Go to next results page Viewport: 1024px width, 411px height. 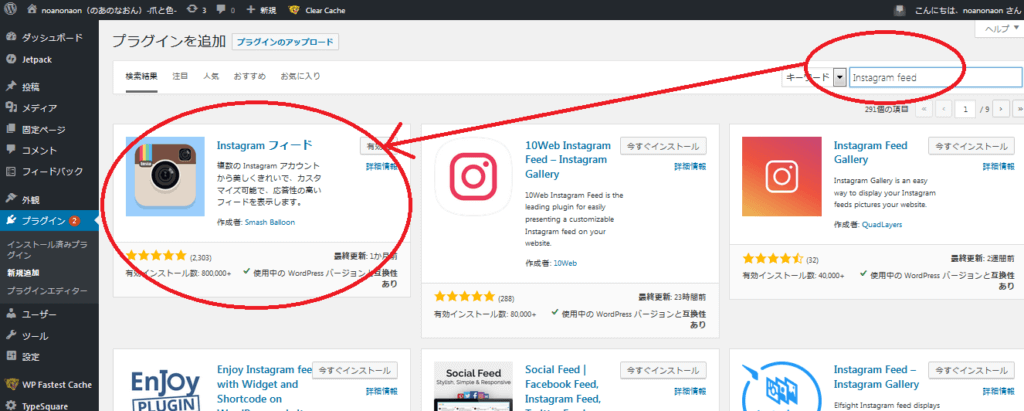pyautogui.click(x=1002, y=108)
